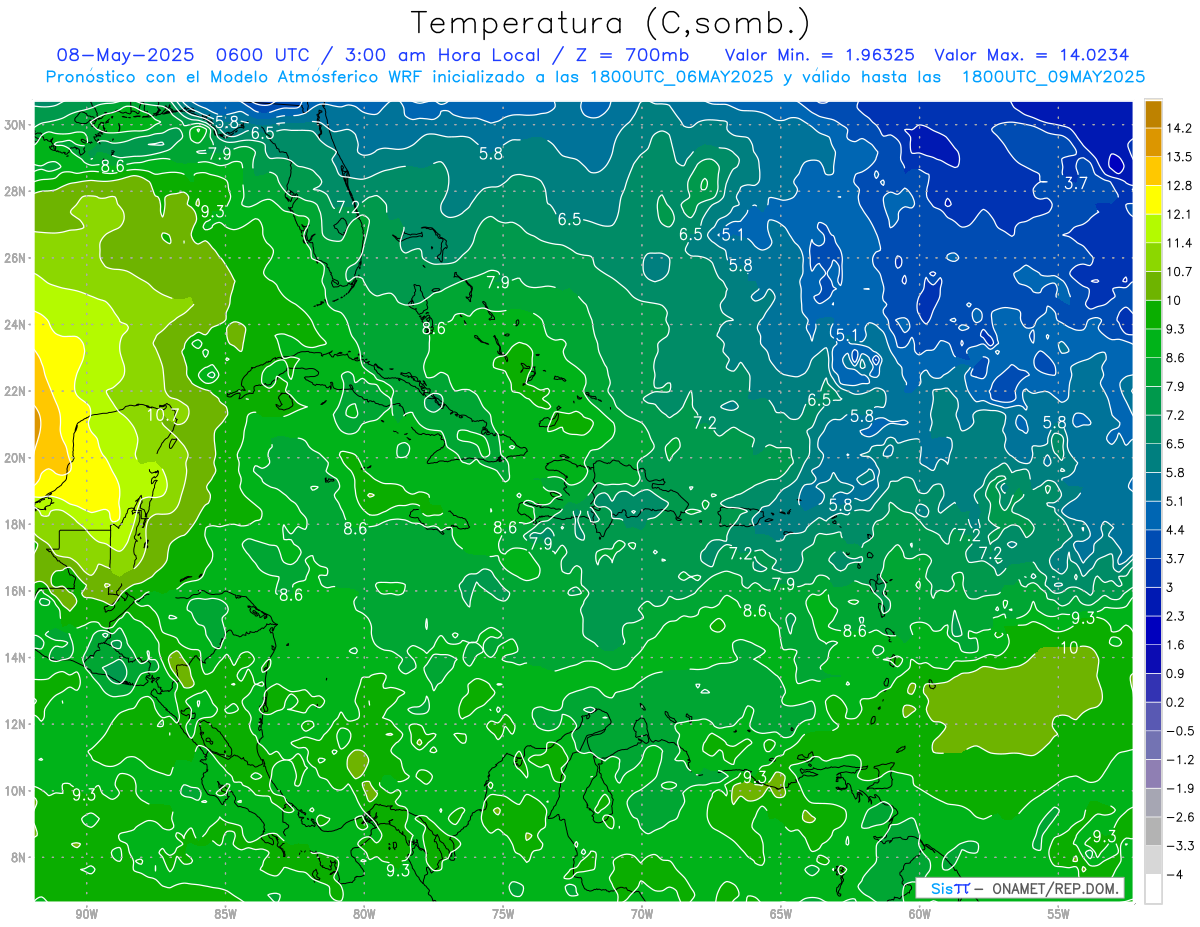Click the colorbar label "11.4"

pyautogui.click(x=1181, y=243)
